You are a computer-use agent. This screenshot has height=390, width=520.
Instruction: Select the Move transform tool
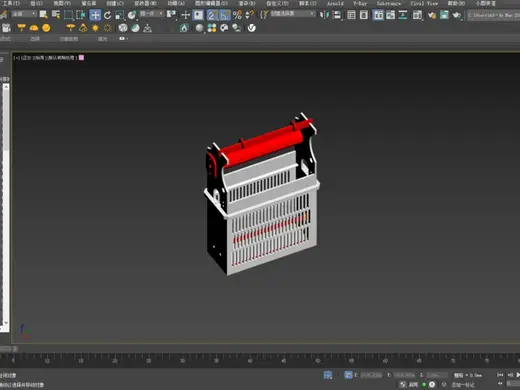click(x=95, y=15)
